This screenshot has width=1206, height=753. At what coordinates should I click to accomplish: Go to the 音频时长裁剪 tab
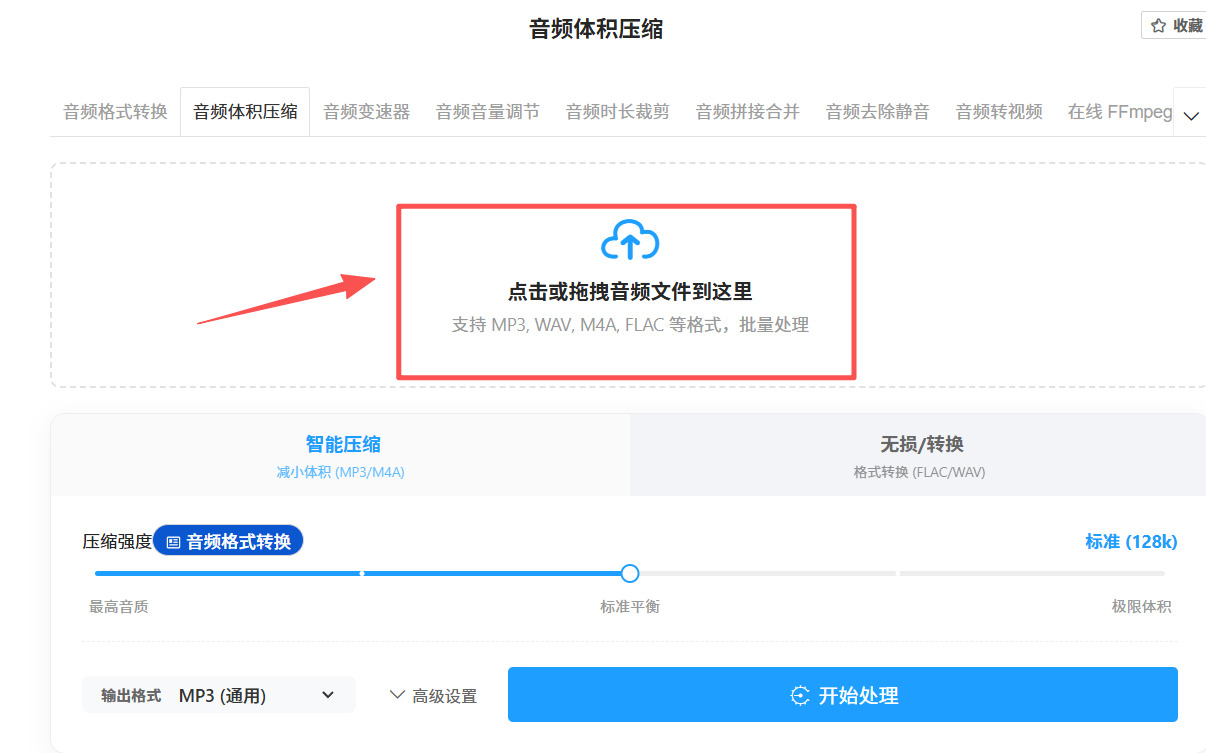pos(618,112)
